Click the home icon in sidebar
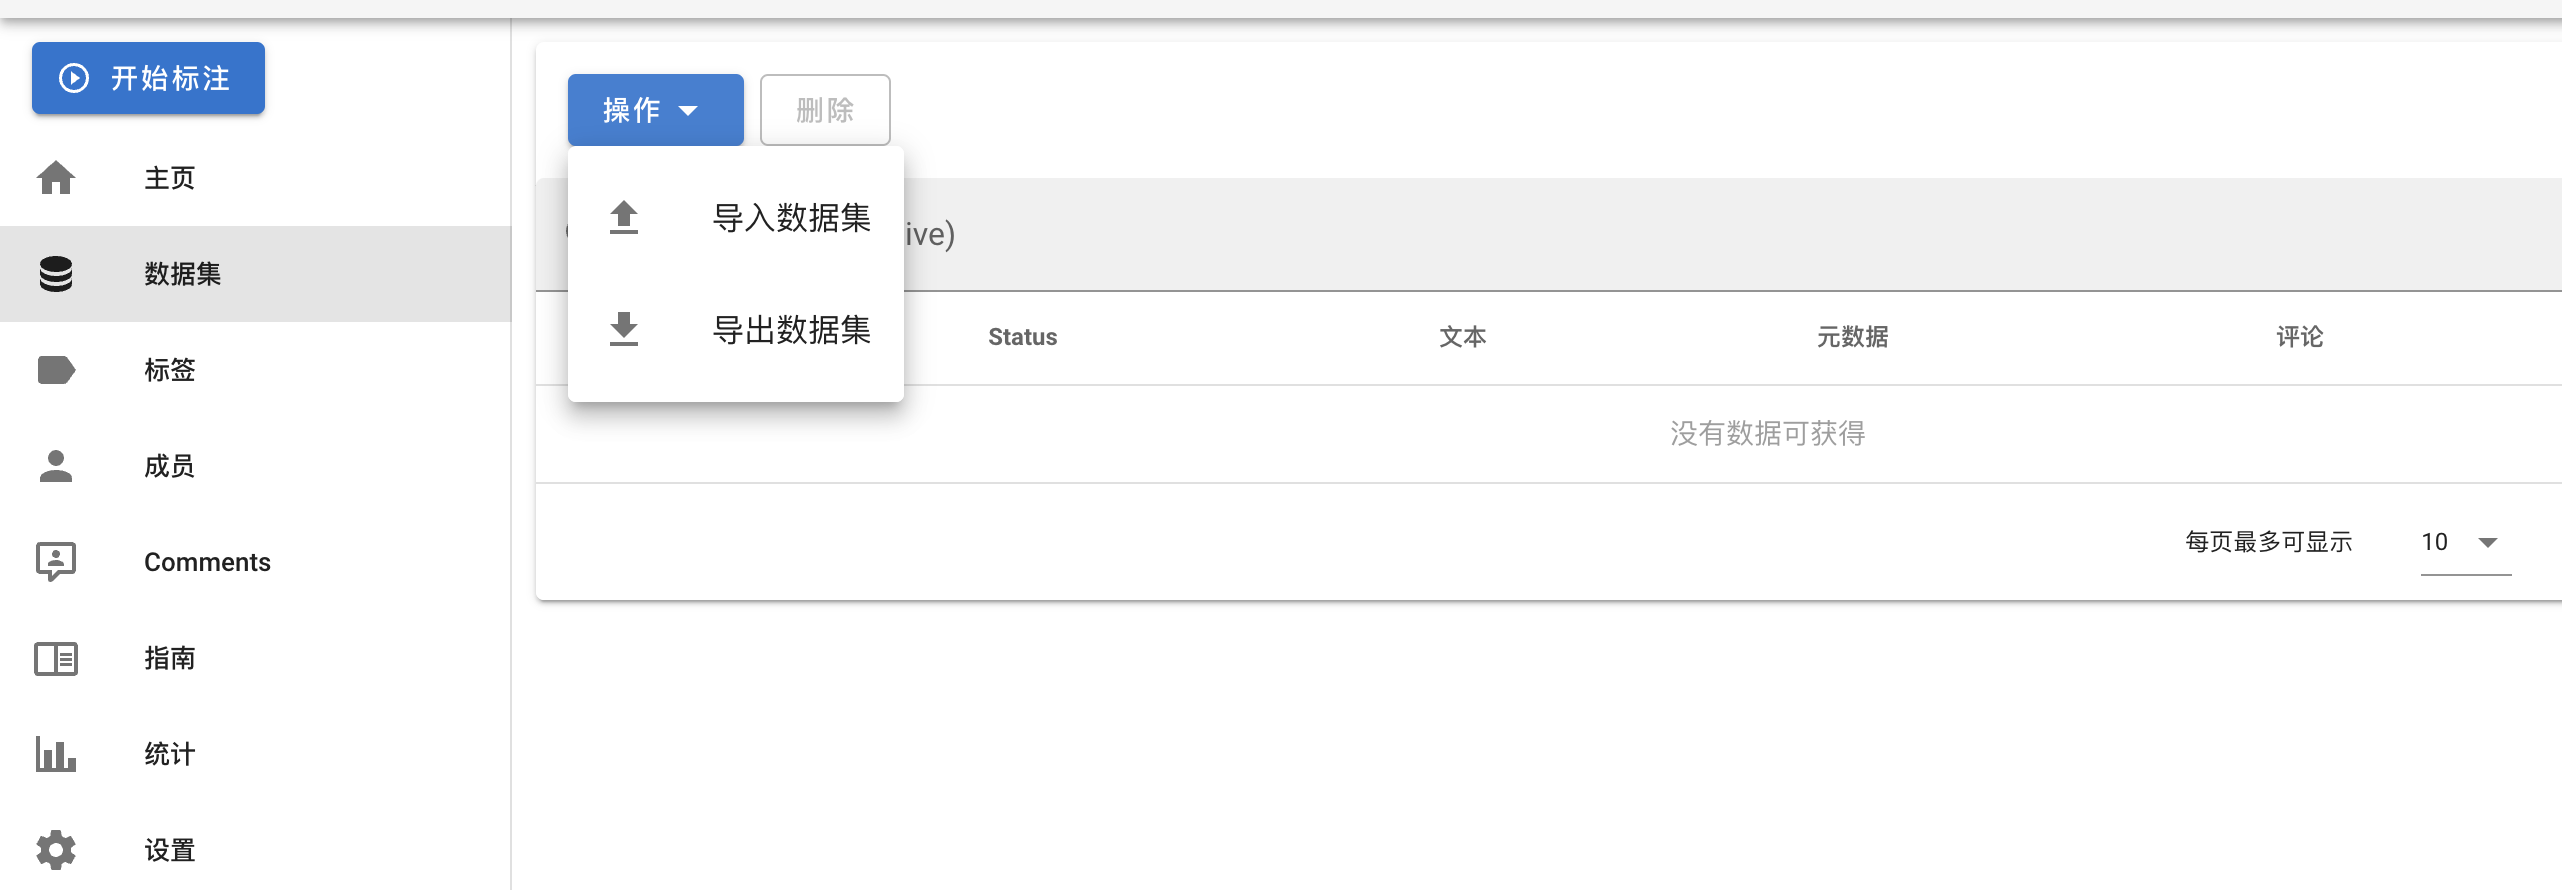The width and height of the screenshot is (2562, 890). [x=56, y=178]
